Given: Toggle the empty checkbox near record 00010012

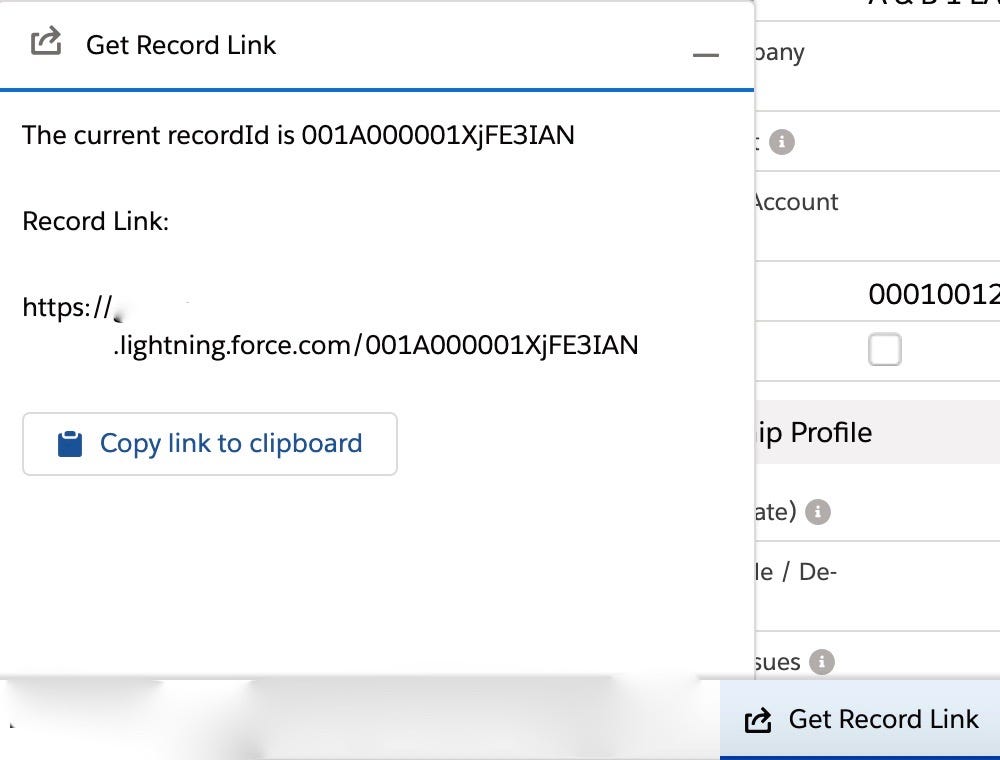Looking at the screenshot, I should tap(884, 349).
